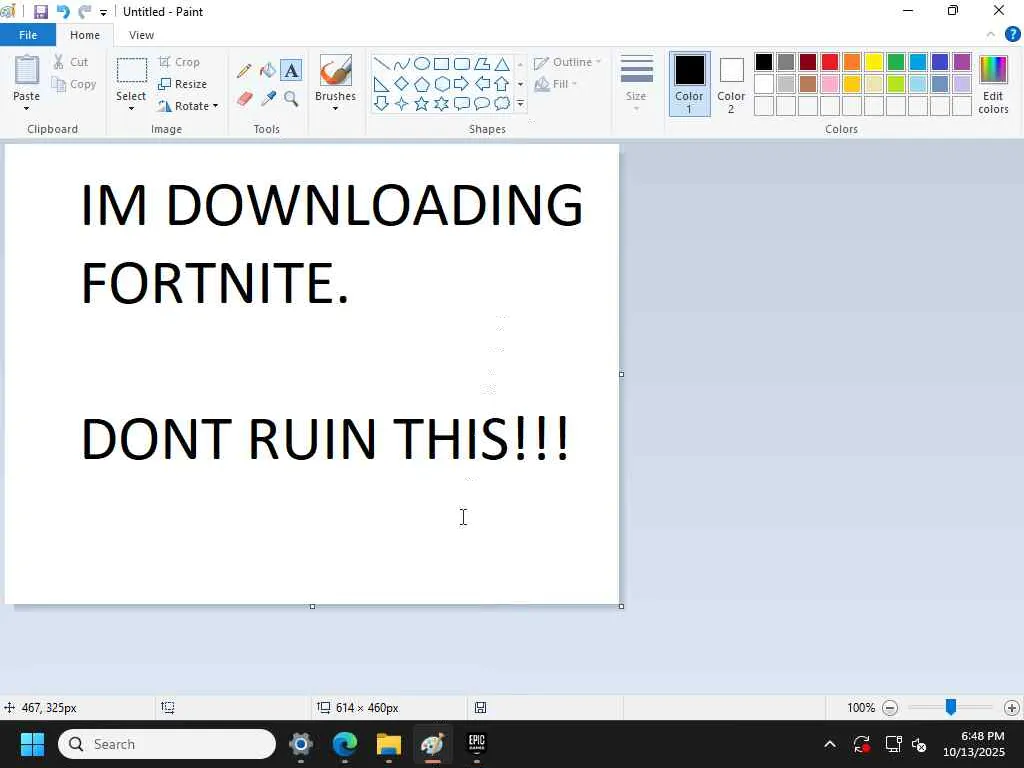
Task: Click the zoom slider handle
Action: 951,707
